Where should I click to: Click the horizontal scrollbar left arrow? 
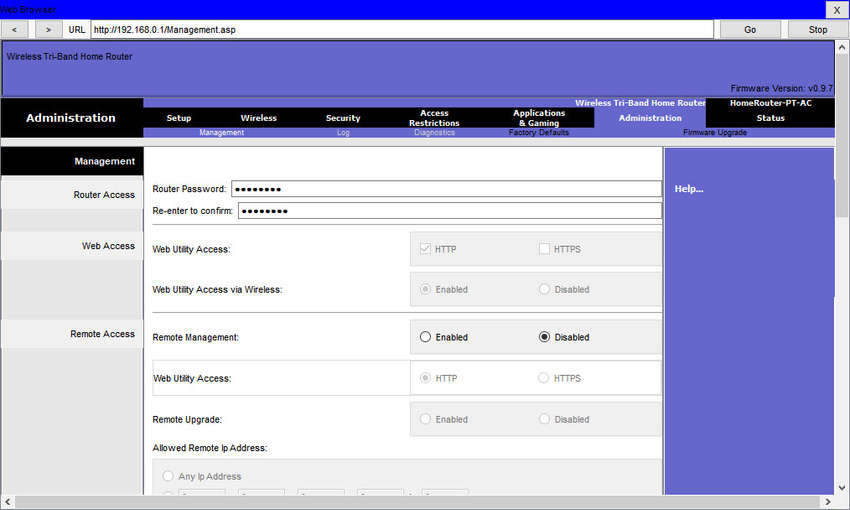pos(7,502)
